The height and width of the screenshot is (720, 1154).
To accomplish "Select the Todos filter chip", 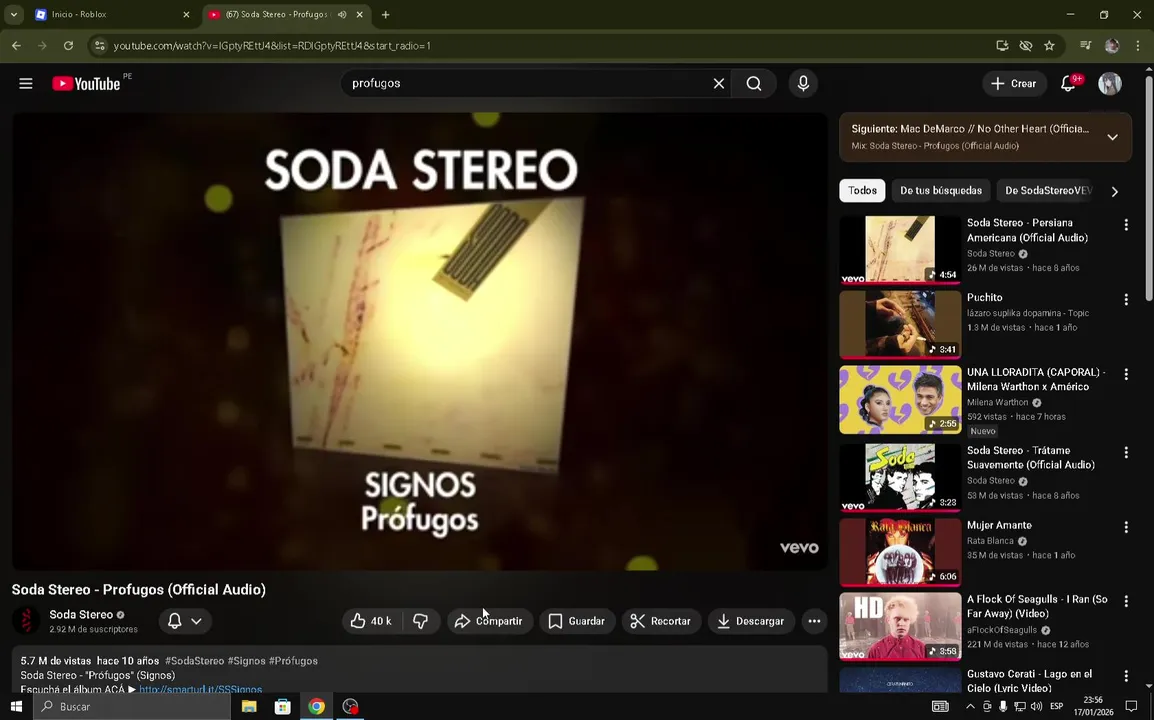I will (x=862, y=191).
